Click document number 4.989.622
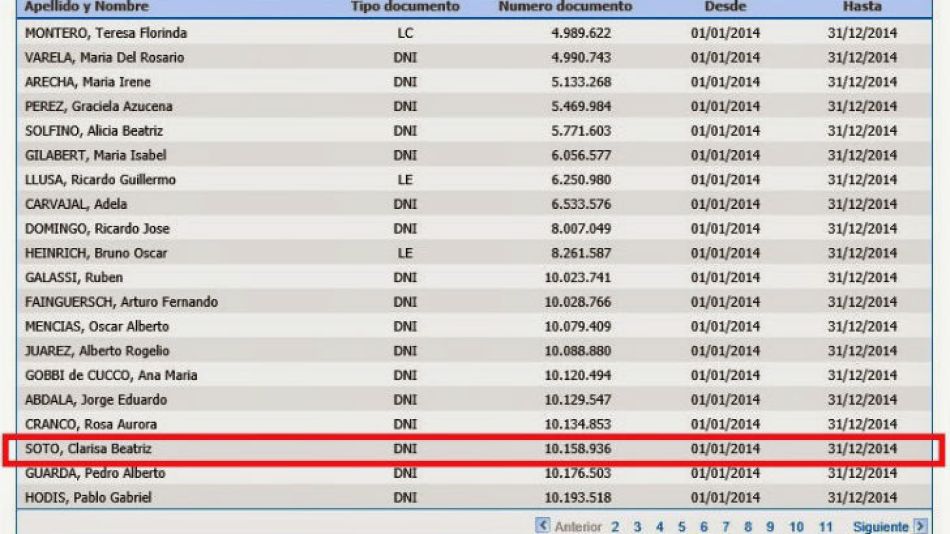Image resolution: width=950 pixels, height=534 pixels. (x=581, y=33)
